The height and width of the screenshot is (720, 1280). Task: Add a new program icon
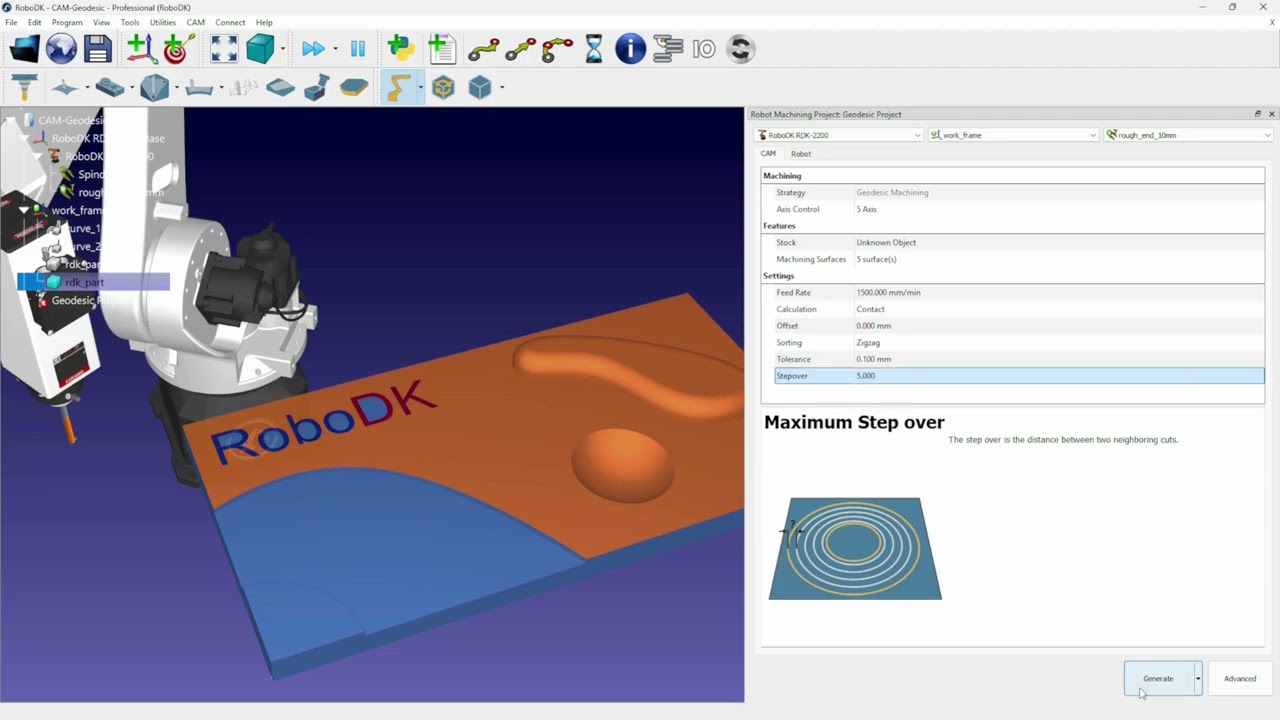[x=441, y=48]
